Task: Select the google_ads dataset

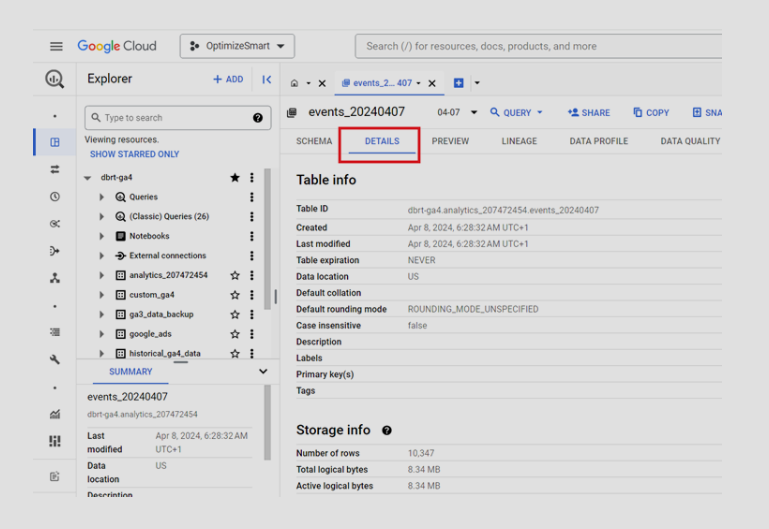Action: point(150,334)
